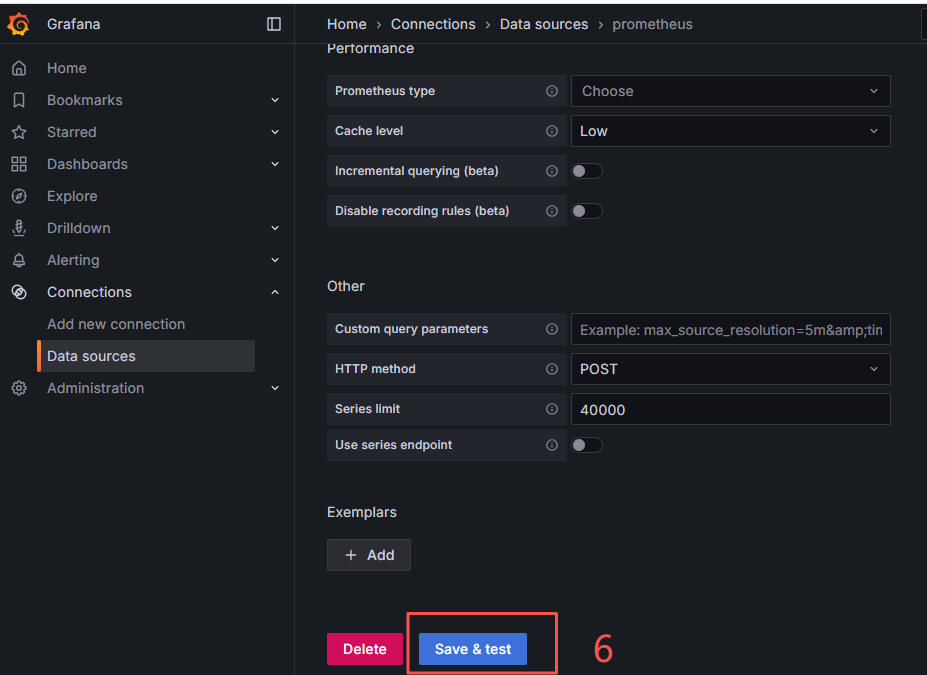Click the Other section heading
Image resolution: width=927 pixels, height=675 pixels.
(x=346, y=286)
